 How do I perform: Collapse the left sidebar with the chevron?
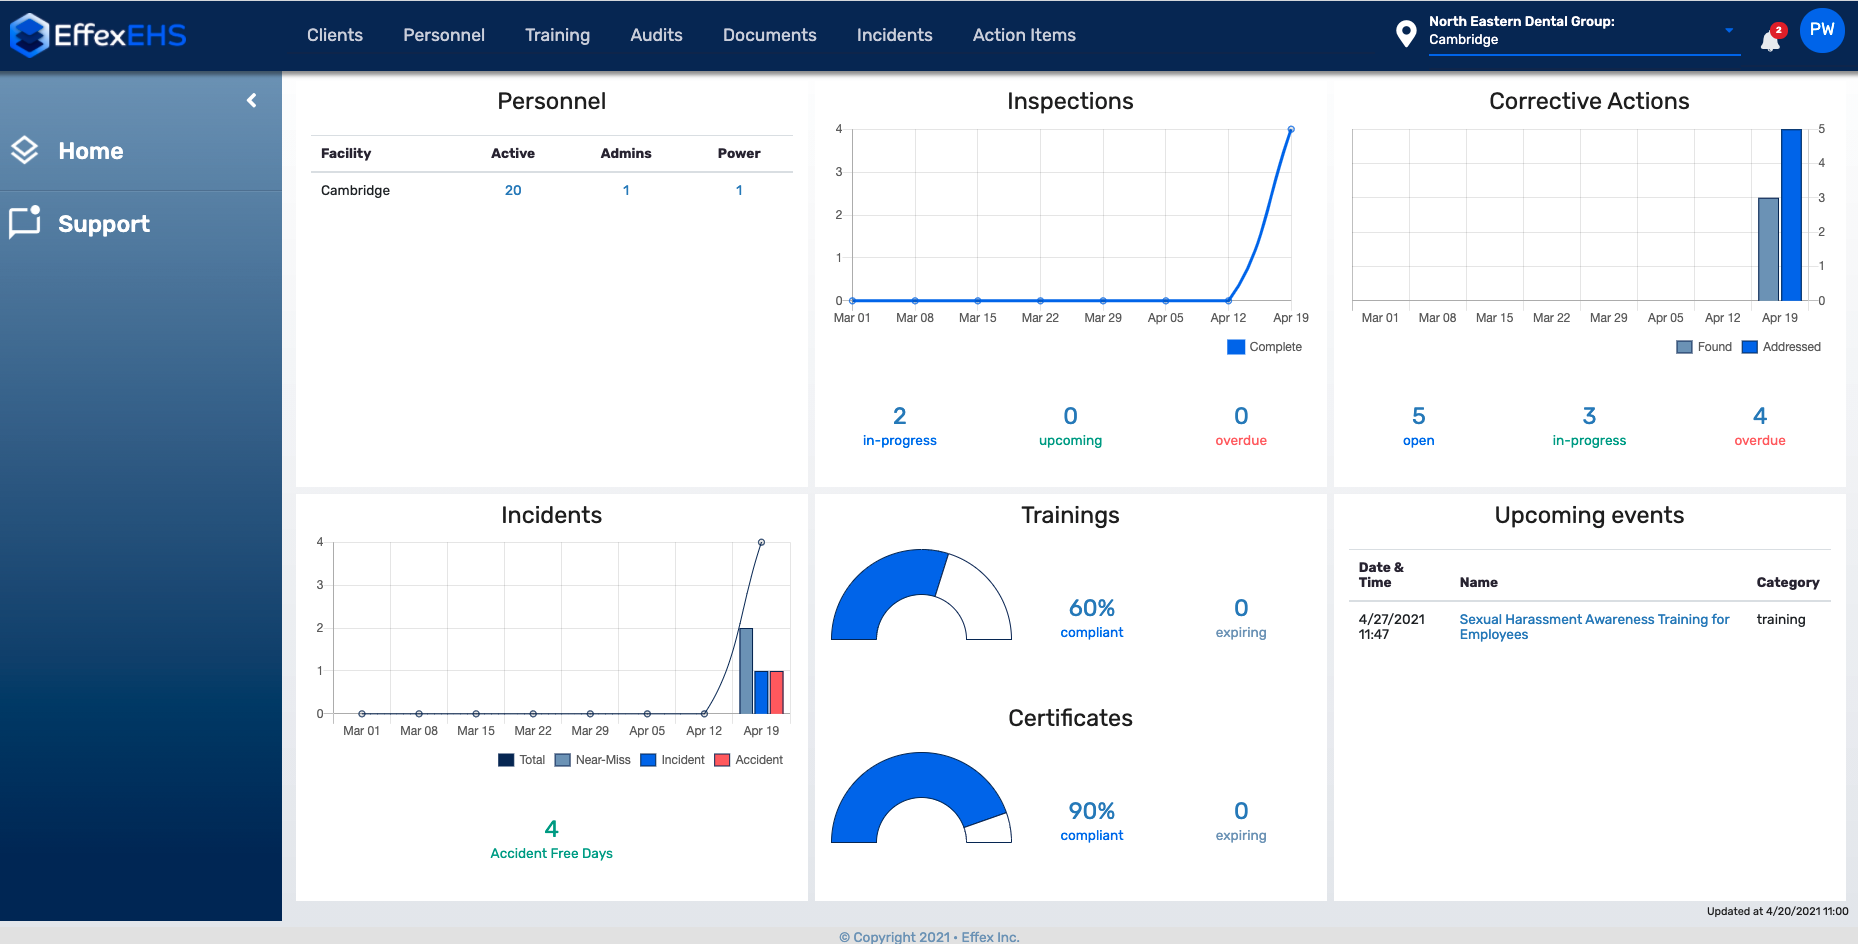251,100
